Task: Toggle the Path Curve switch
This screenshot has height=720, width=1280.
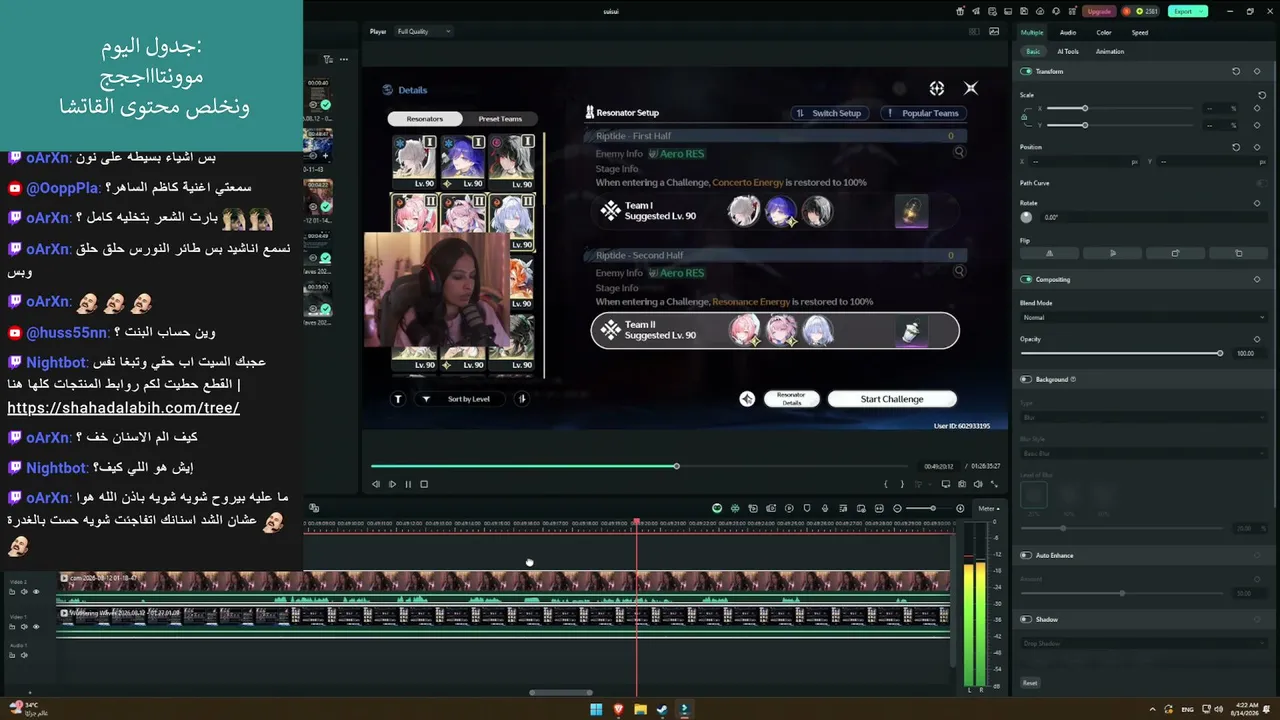Action: pos(1261,183)
